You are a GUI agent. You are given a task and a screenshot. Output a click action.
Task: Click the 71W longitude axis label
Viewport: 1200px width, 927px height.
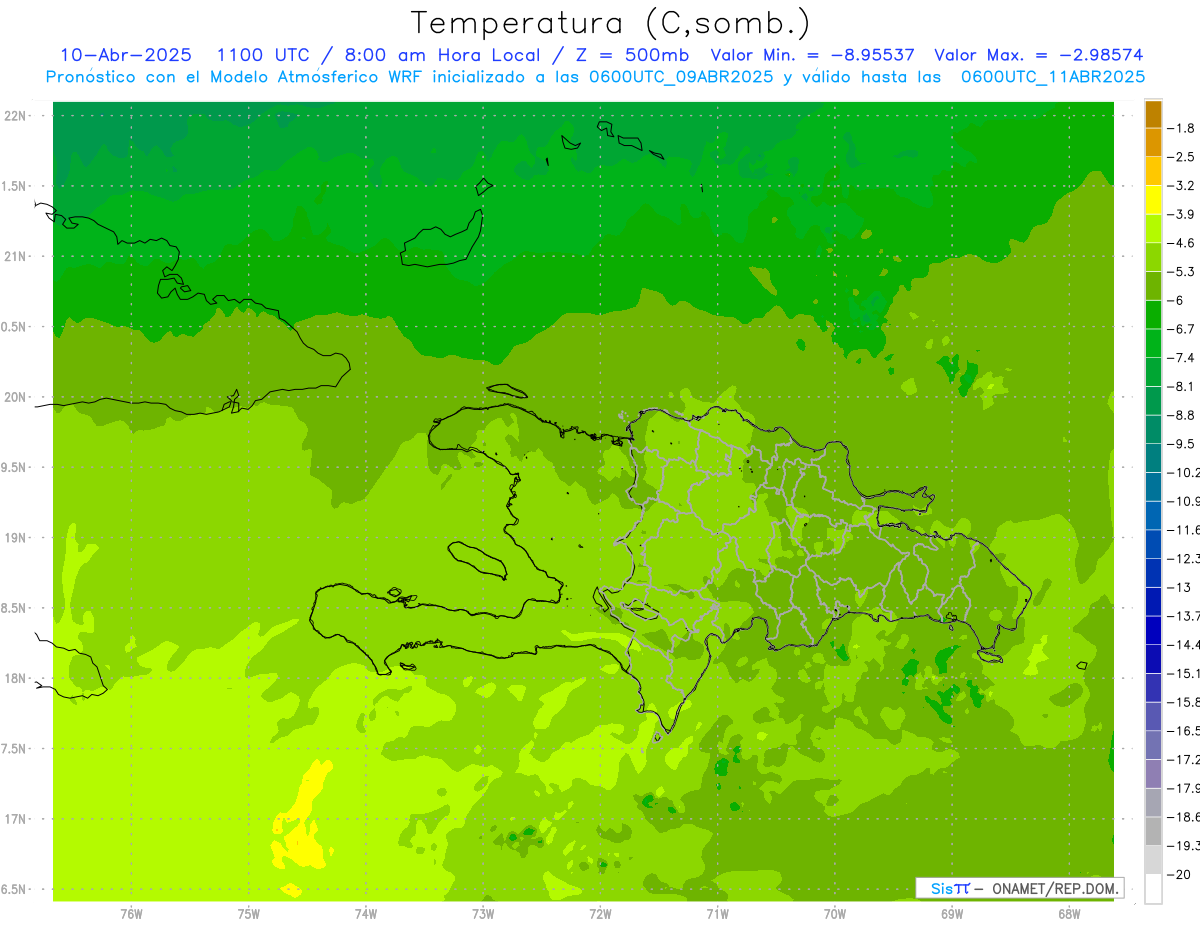pos(717,913)
